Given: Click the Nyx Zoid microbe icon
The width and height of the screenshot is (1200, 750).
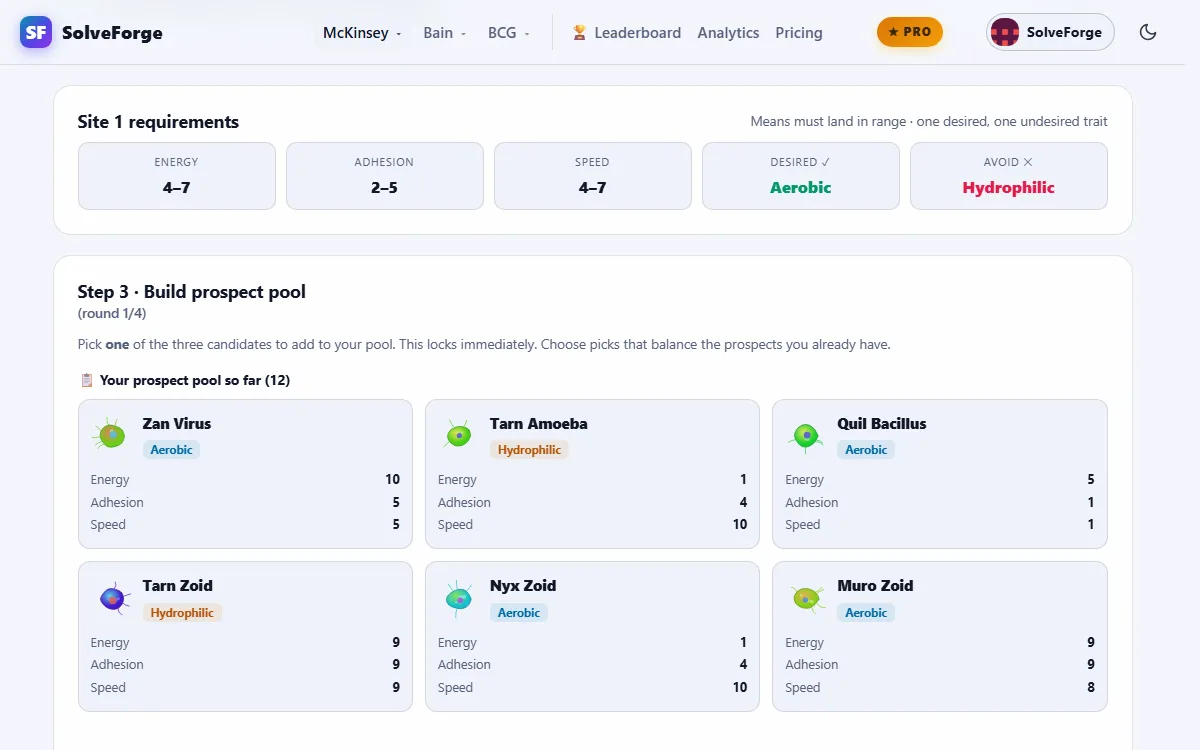Looking at the screenshot, I should coord(458,598).
